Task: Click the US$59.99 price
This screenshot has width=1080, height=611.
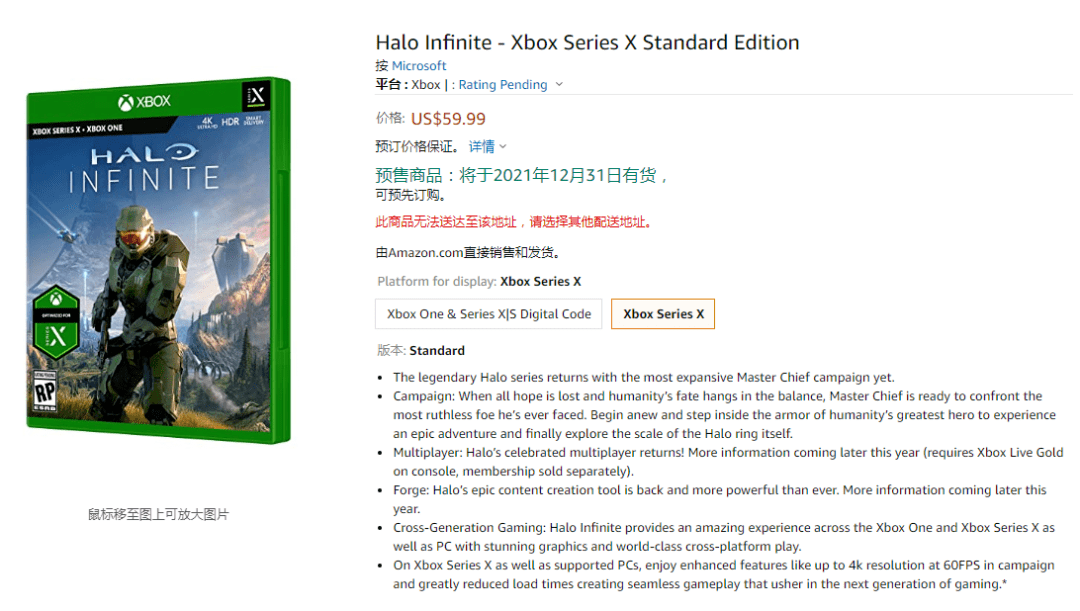Action: 448,119
